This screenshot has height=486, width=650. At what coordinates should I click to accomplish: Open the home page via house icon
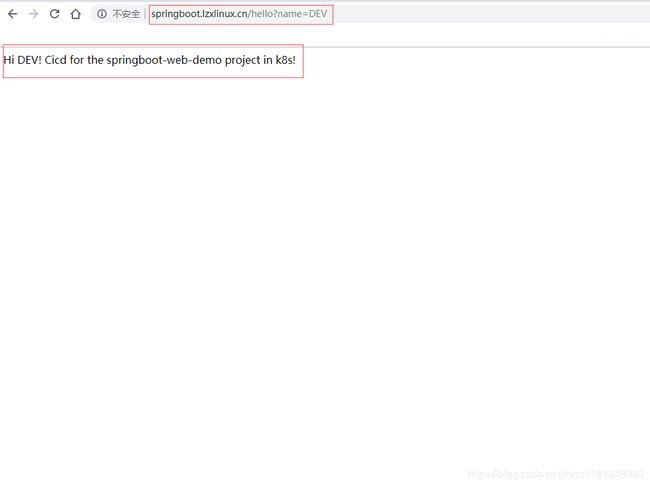(75, 14)
